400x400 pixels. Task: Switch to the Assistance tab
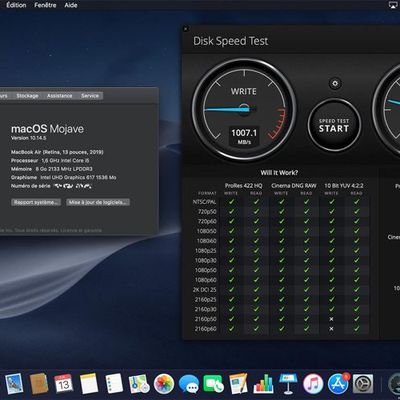(x=59, y=96)
